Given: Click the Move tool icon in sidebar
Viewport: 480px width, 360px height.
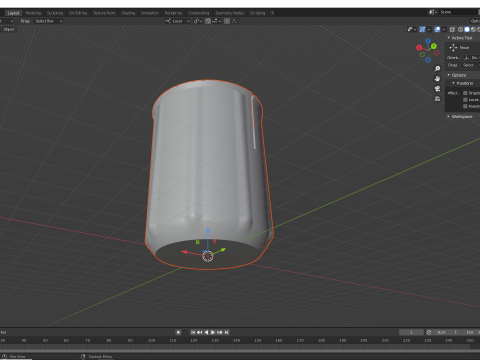Looking at the screenshot, I should pos(453,48).
